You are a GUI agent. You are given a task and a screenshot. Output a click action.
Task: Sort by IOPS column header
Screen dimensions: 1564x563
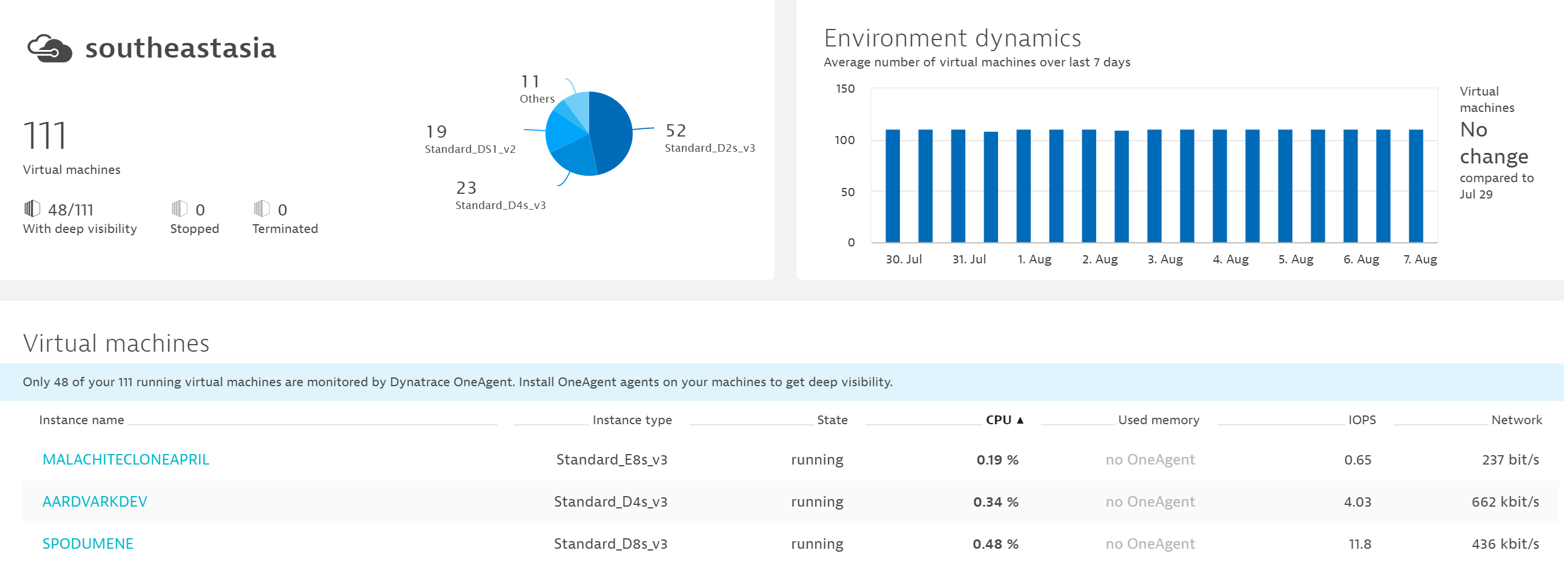1361,420
